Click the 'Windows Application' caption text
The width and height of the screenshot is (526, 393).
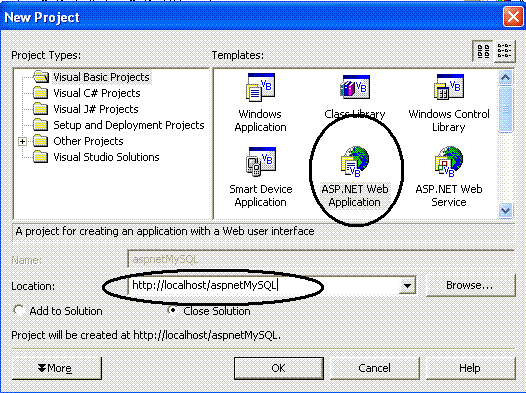[260, 121]
